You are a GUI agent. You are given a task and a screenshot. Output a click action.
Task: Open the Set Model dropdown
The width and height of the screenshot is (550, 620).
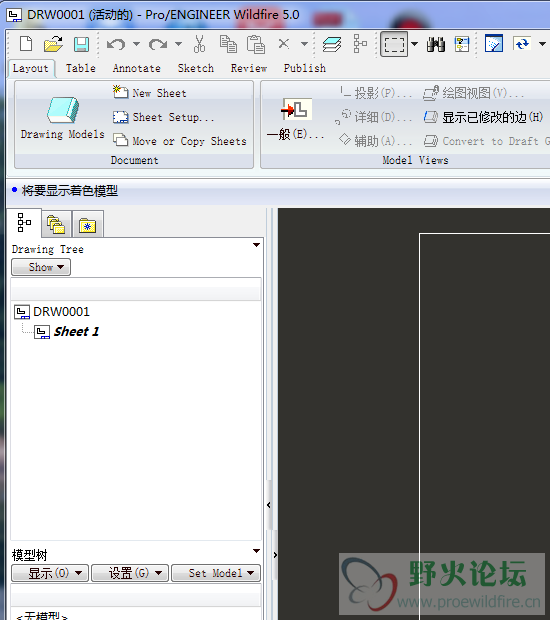pos(216,573)
